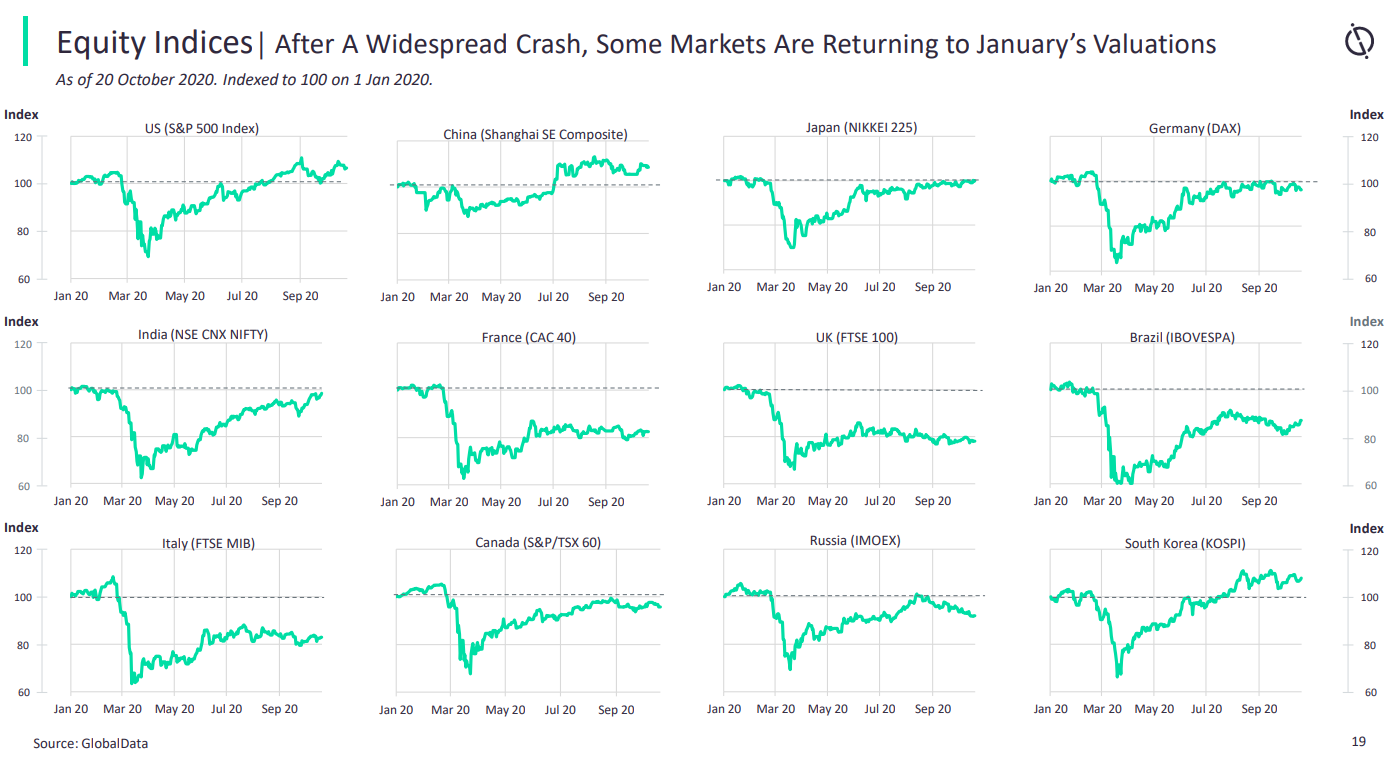Select the Russia (IMOEX) chart title
Viewport: 1393px width, 770px height.
(x=855, y=541)
